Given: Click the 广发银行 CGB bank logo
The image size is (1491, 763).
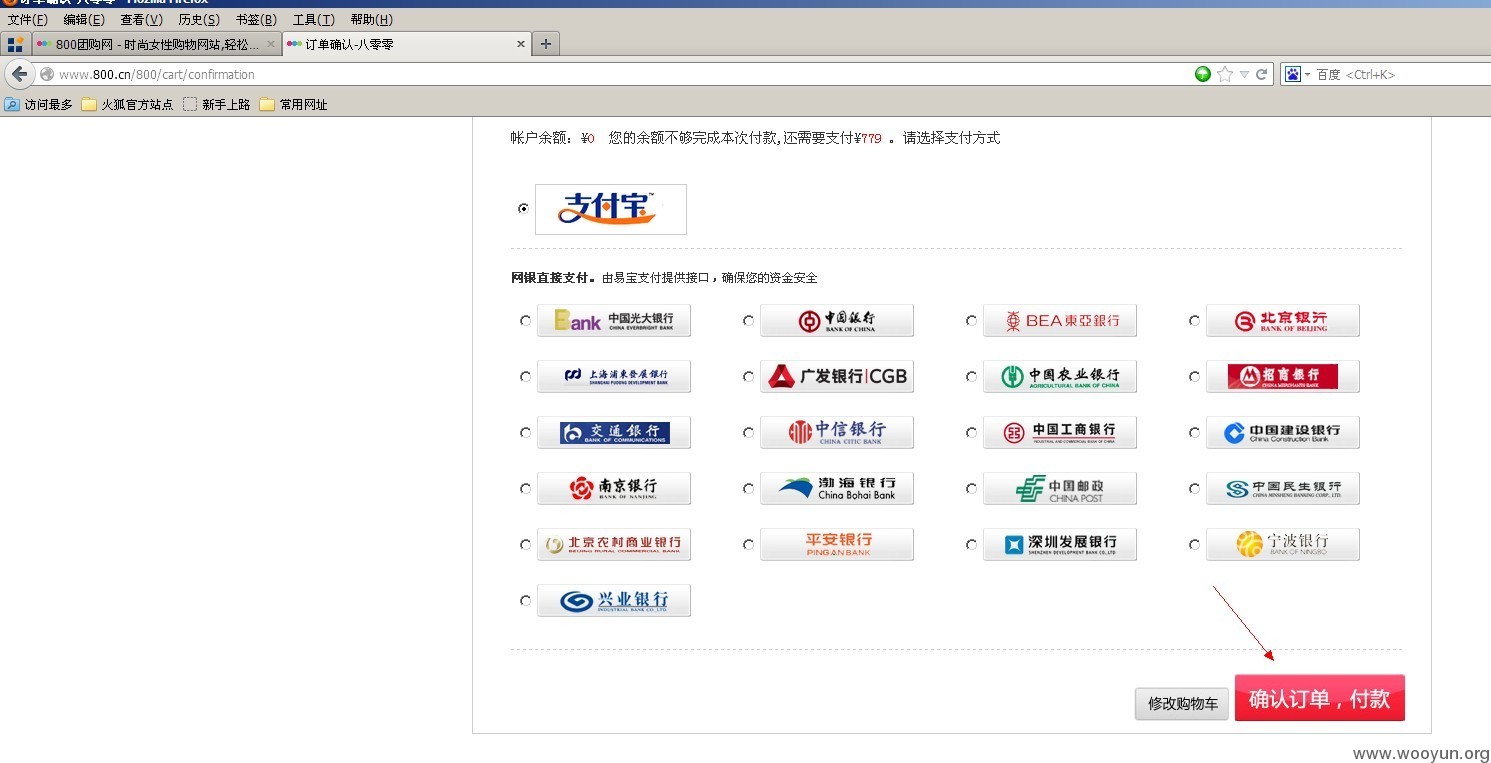Looking at the screenshot, I should click(837, 376).
